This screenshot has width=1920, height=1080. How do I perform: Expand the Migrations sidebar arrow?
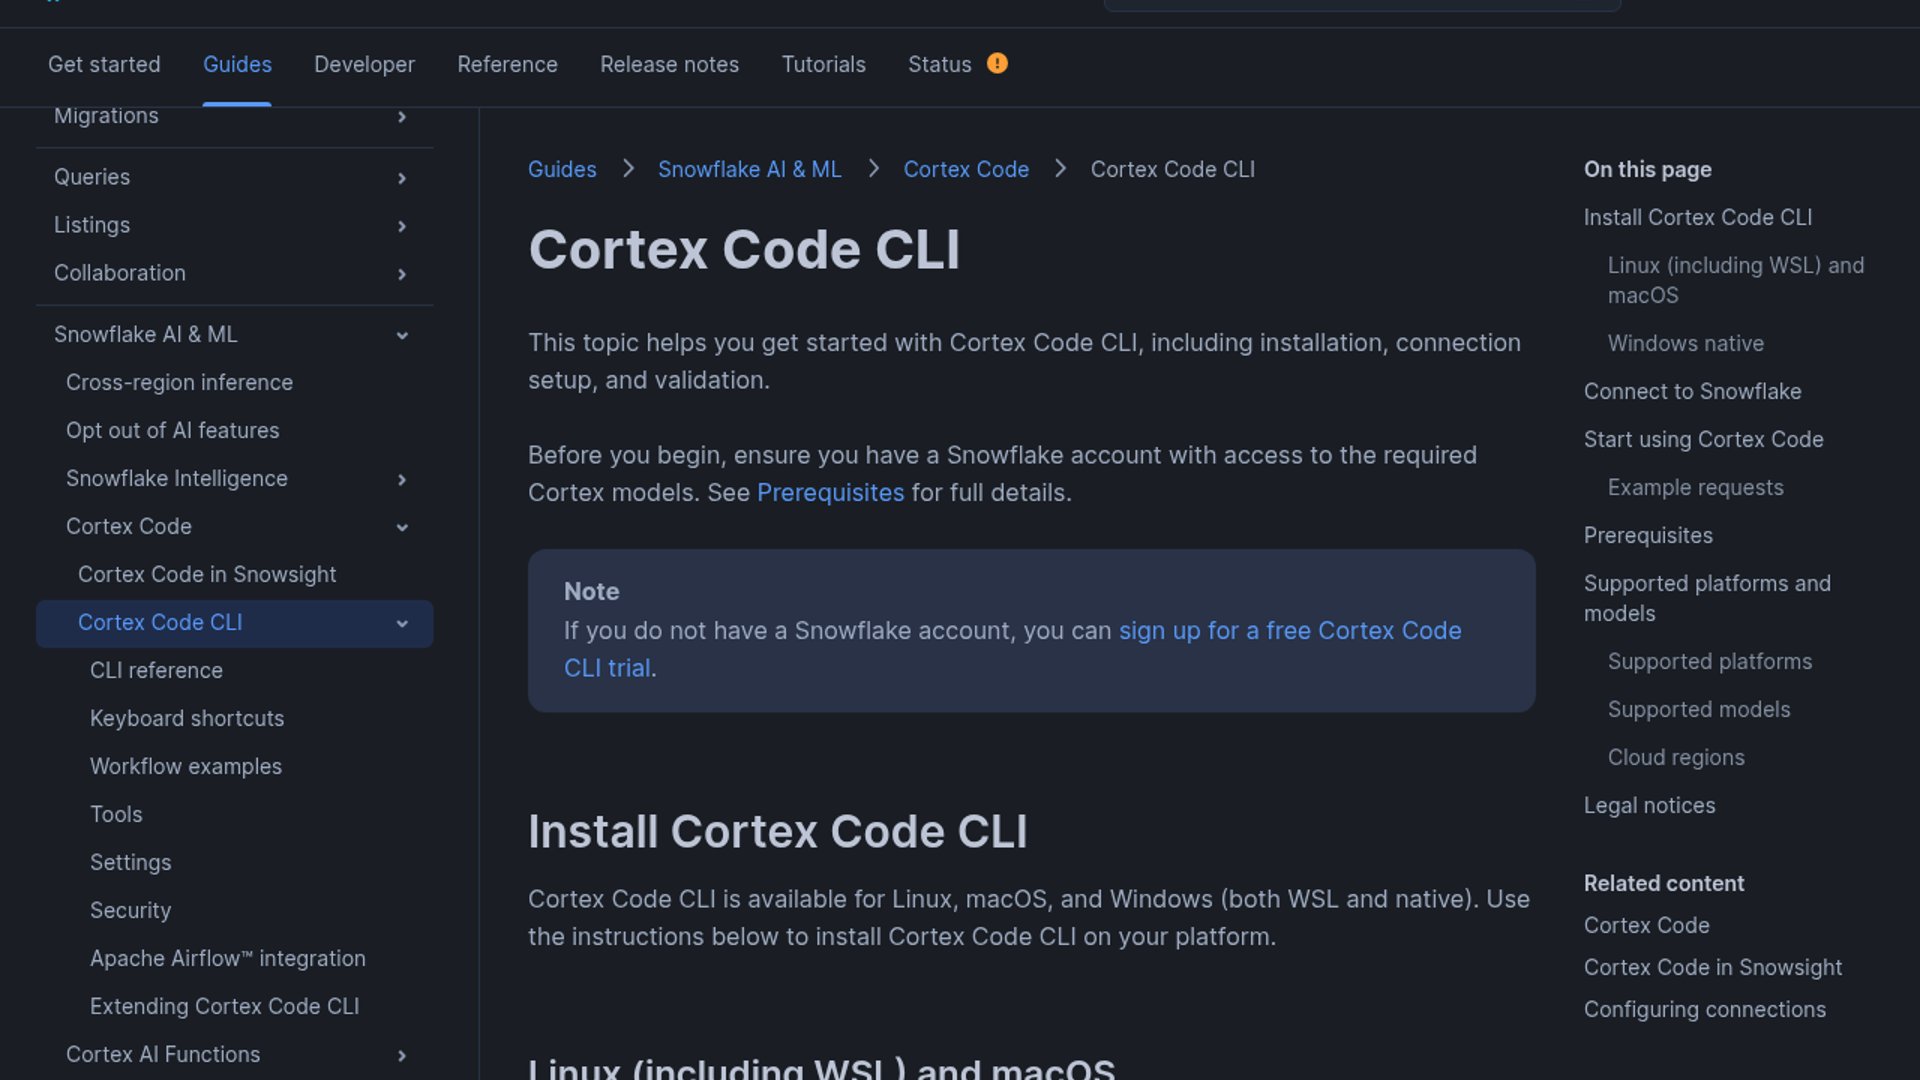coord(402,117)
